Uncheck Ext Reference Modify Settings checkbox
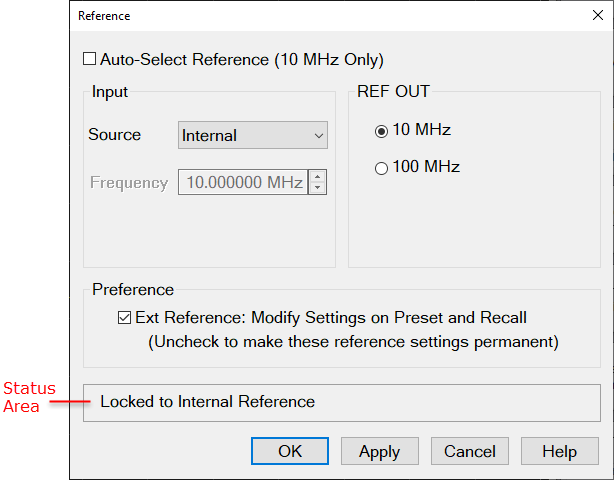 point(124,319)
